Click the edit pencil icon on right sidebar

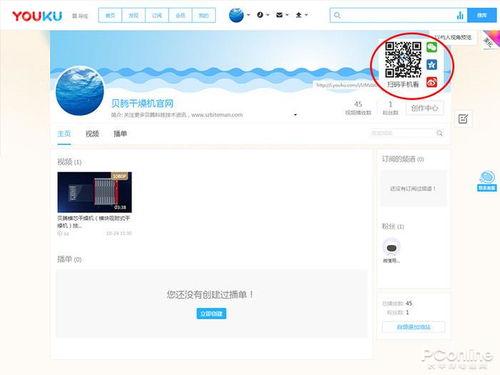point(463,119)
